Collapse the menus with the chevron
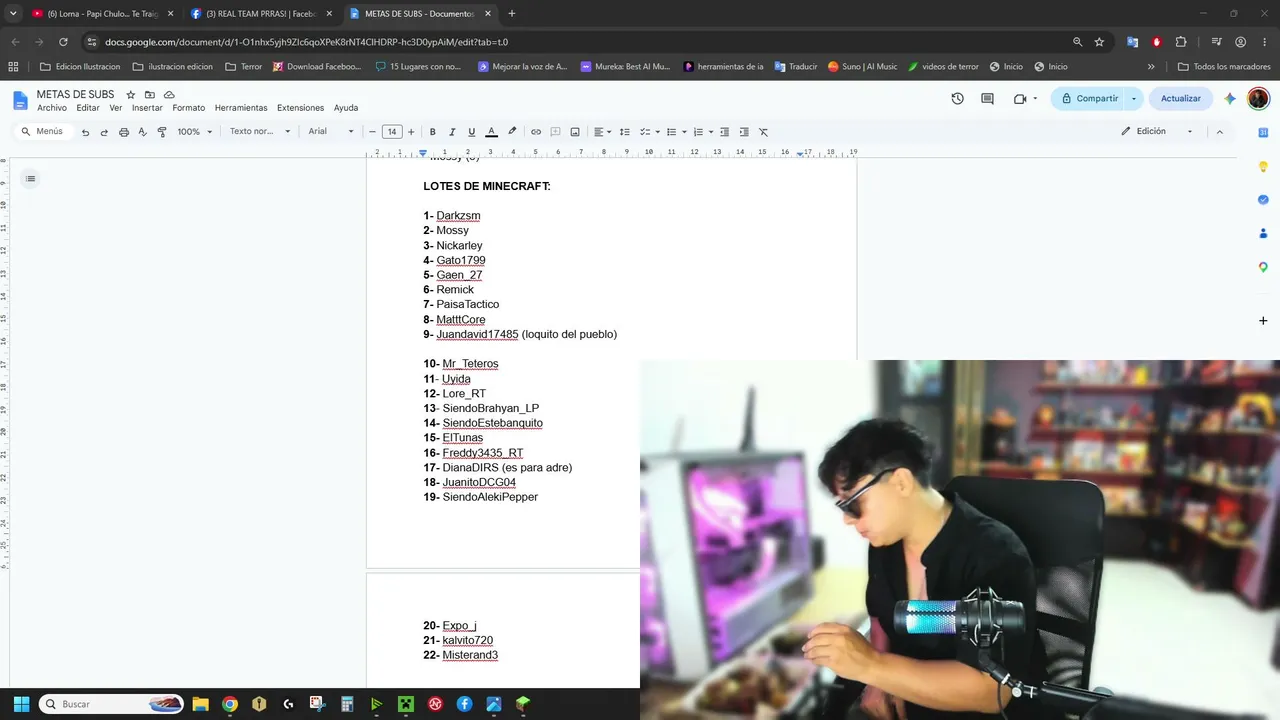 (1219, 132)
